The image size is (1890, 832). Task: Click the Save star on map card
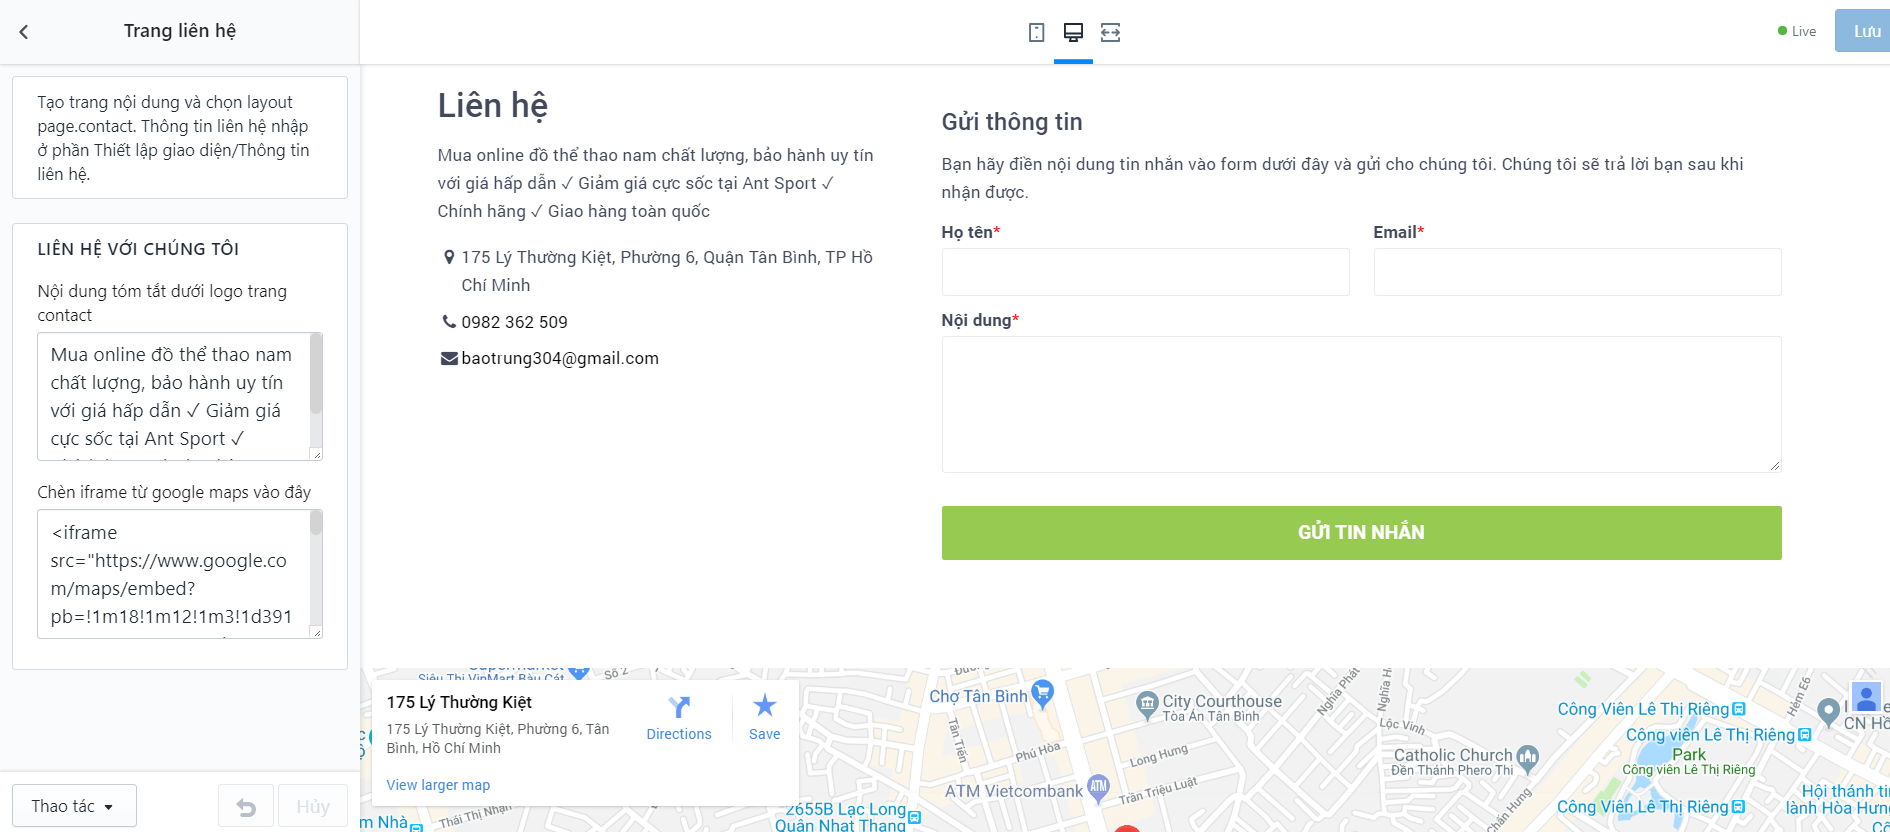coord(764,706)
